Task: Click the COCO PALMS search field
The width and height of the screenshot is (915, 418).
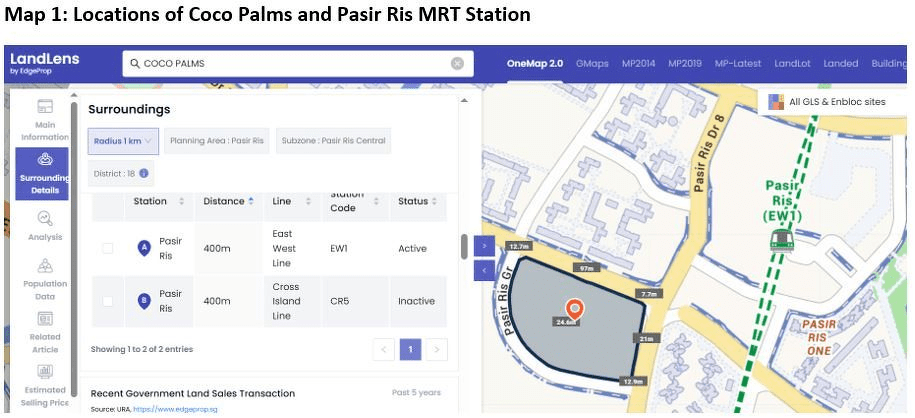Action: tap(290, 64)
